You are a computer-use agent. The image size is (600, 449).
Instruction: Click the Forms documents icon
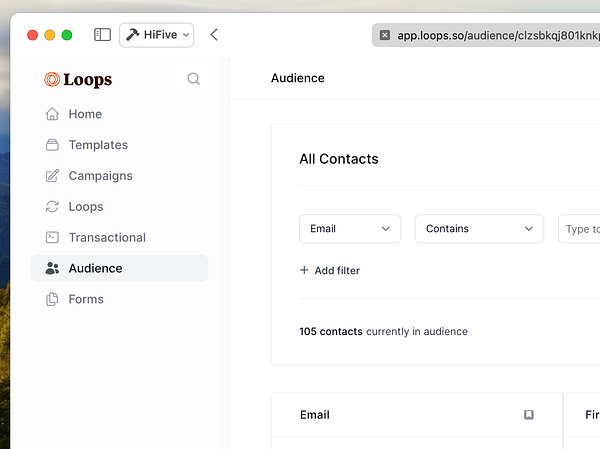[53, 299]
